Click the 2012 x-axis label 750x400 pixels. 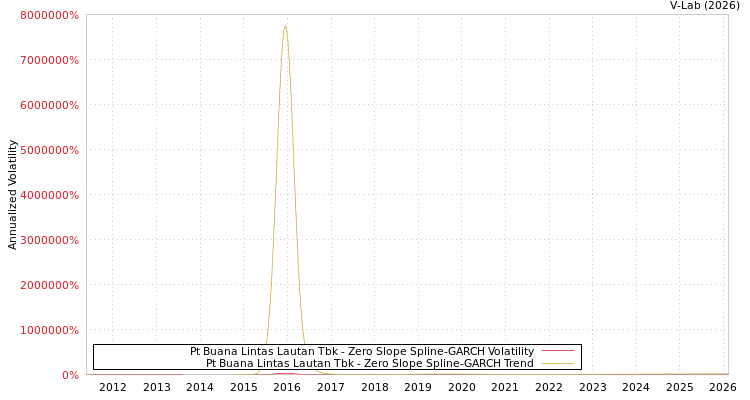tap(113, 387)
